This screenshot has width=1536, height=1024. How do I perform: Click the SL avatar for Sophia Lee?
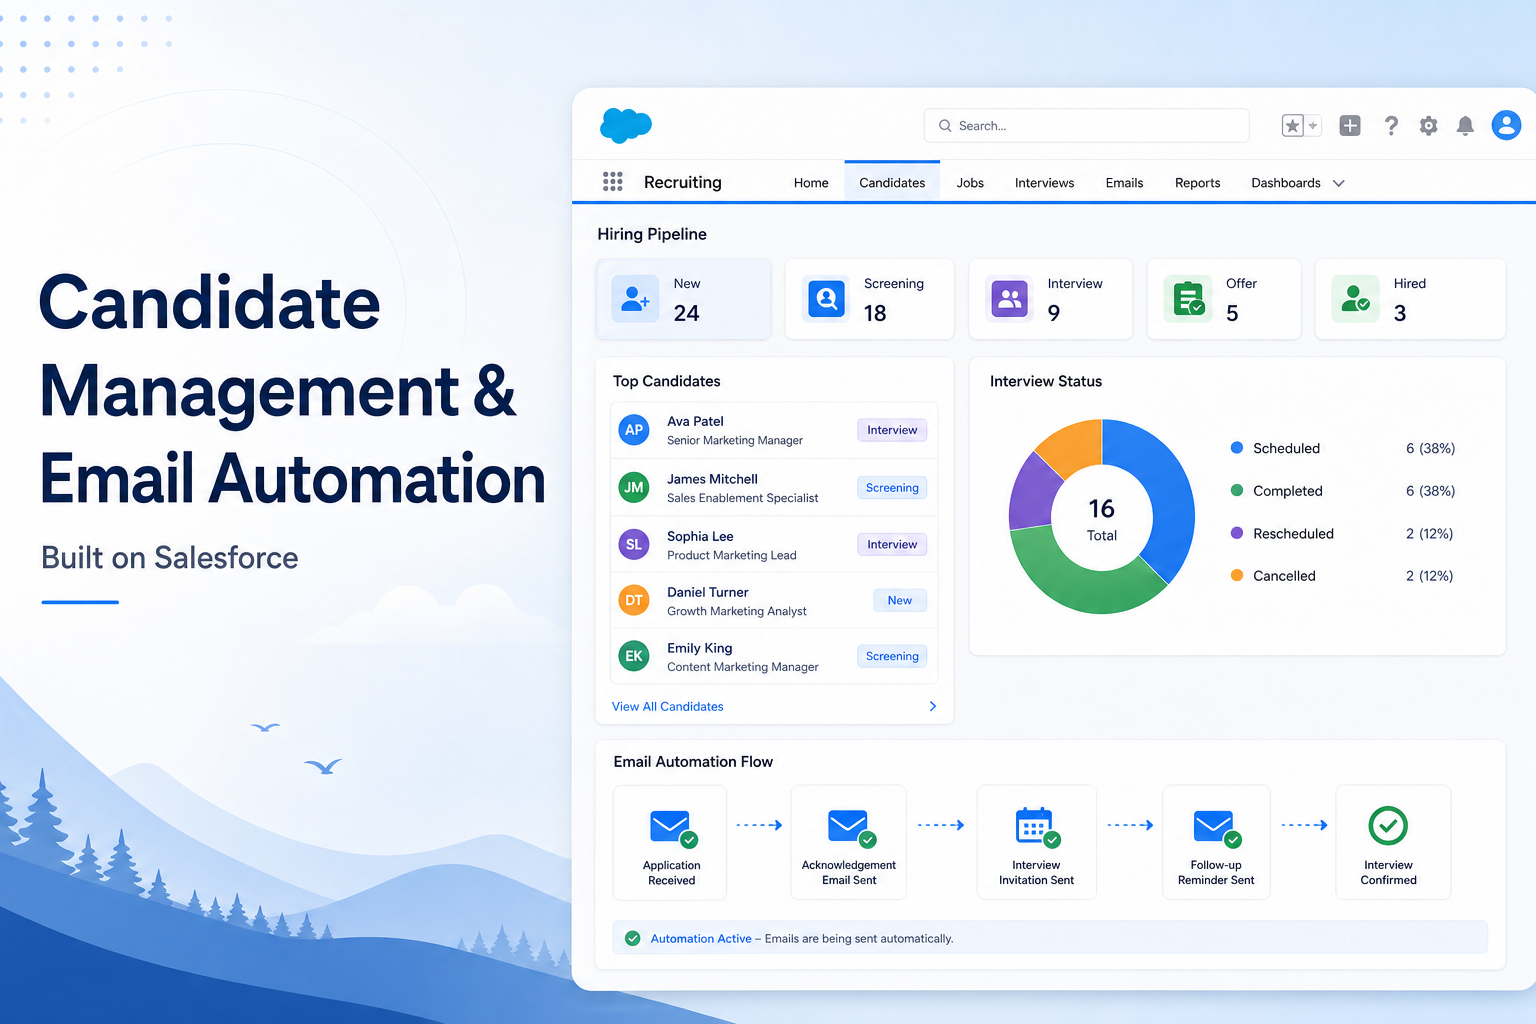click(634, 545)
